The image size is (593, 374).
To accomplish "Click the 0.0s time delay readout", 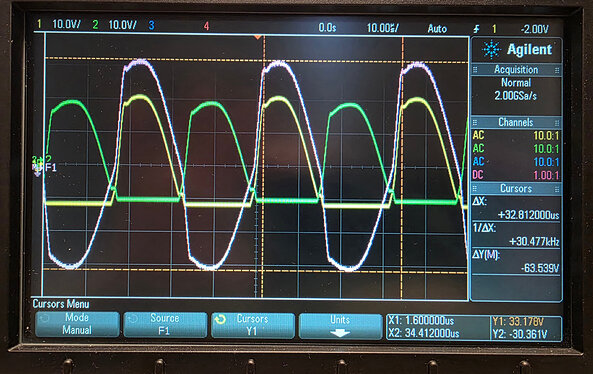I will click(x=327, y=28).
